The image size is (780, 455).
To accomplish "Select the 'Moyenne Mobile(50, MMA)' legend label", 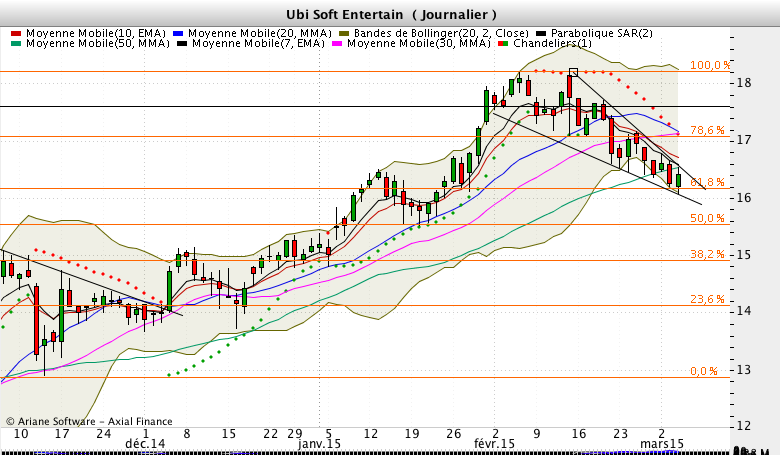I will (98, 43).
